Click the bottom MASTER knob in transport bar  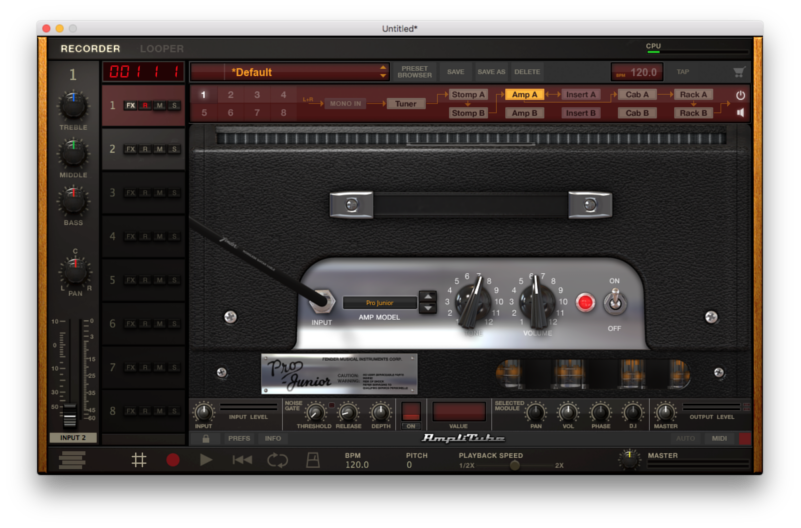click(629, 460)
